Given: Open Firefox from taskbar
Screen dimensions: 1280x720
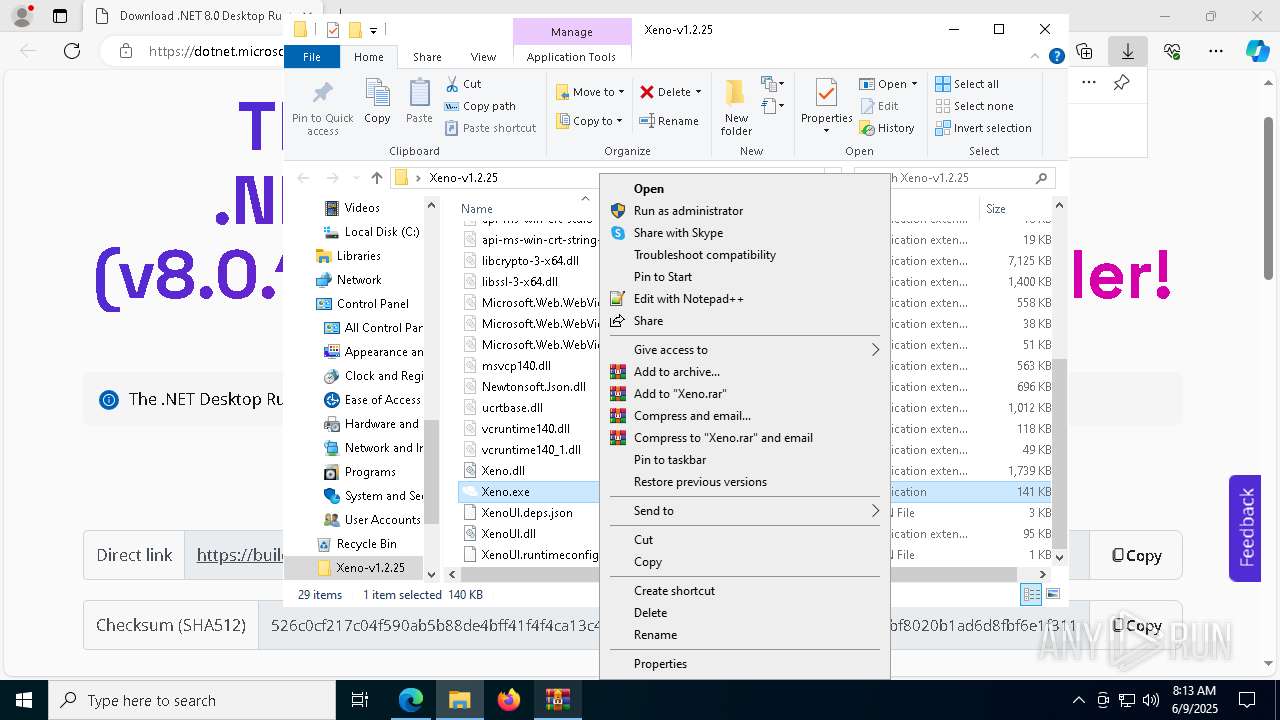Looking at the screenshot, I should (509, 700).
